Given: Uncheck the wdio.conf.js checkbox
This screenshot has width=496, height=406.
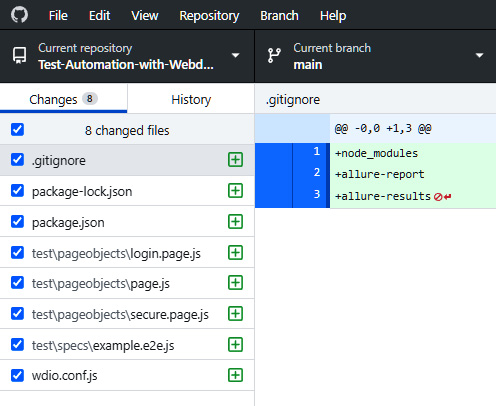Looking at the screenshot, I should (17, 375).
